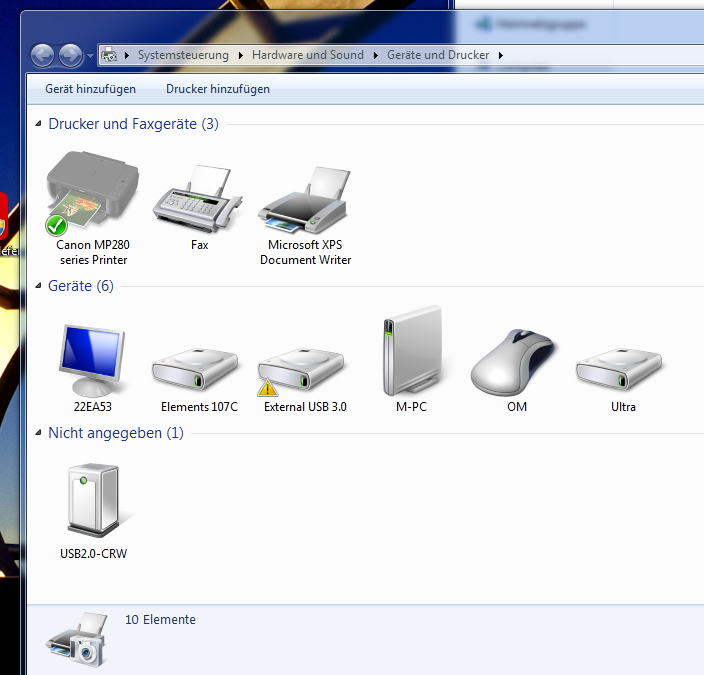The image size is (704, 675).
Task: Click the Geräte und Drucker breadcrumb
Action: pyautogui.click(x=438, y=55)
